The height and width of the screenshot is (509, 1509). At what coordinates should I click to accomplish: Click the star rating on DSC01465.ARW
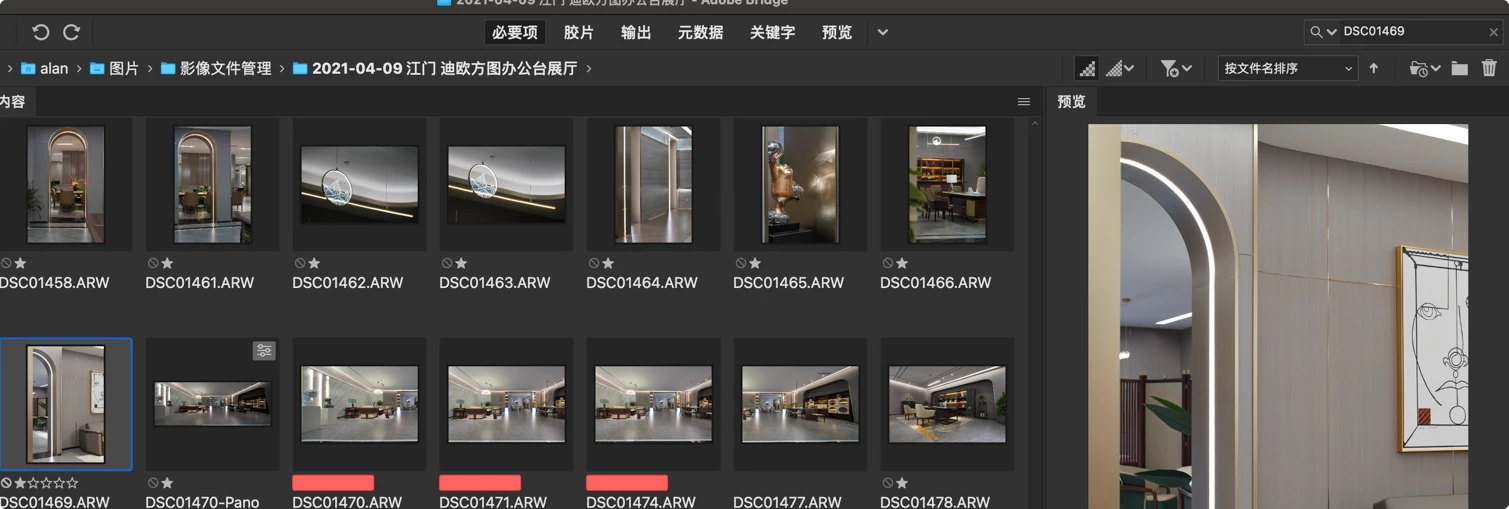pos(755,263)
